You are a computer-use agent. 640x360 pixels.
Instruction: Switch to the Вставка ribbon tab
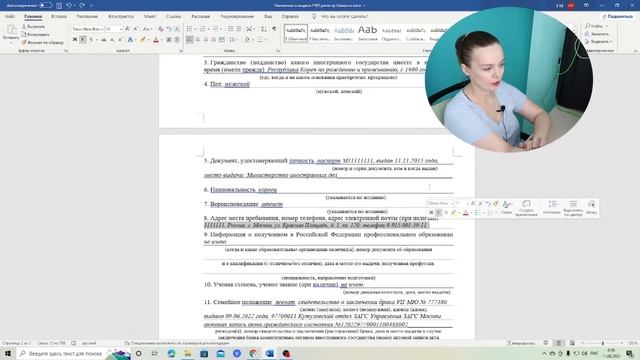tap(59, 16)
